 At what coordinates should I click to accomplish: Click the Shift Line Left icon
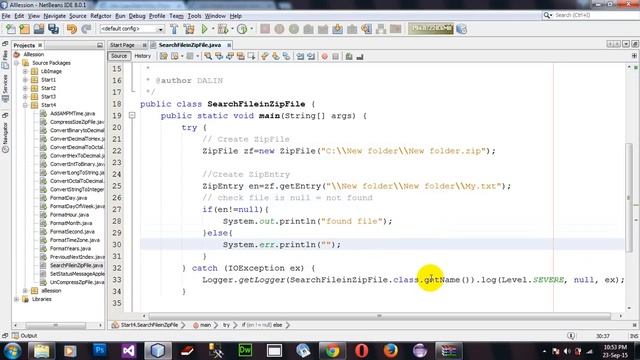[x=300, y=56]
